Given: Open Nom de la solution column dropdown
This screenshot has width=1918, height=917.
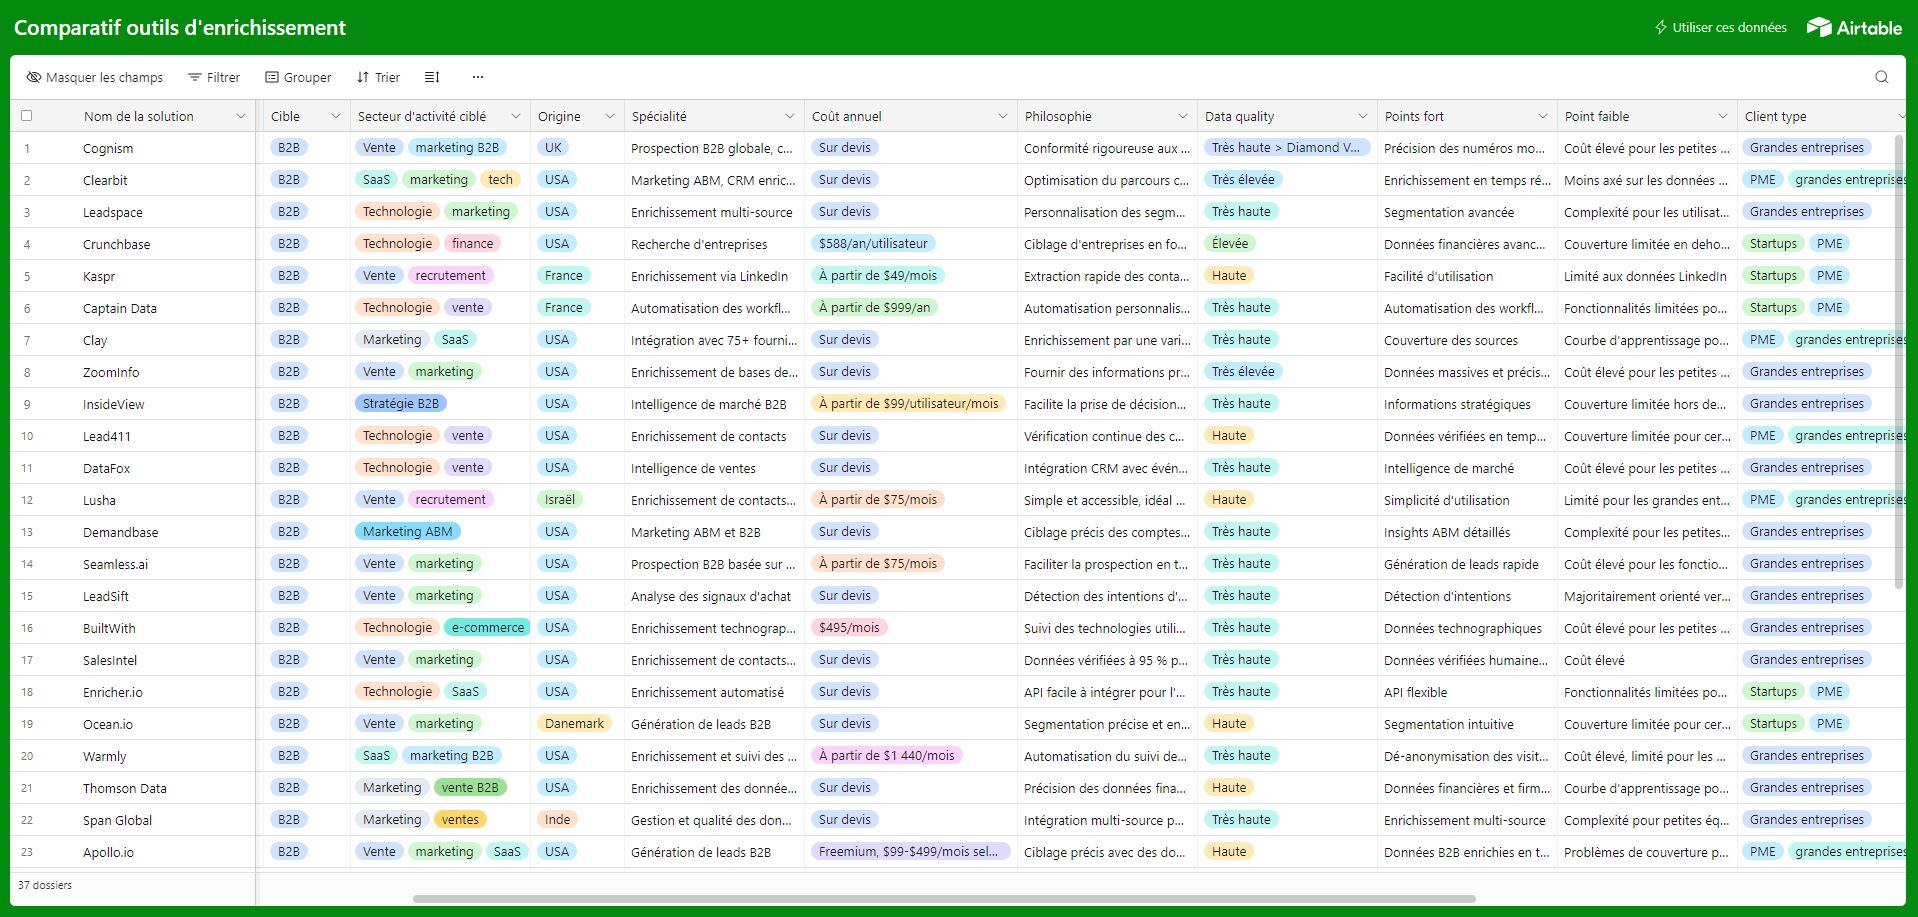Looking at the screenshot, I should [241, 116].
